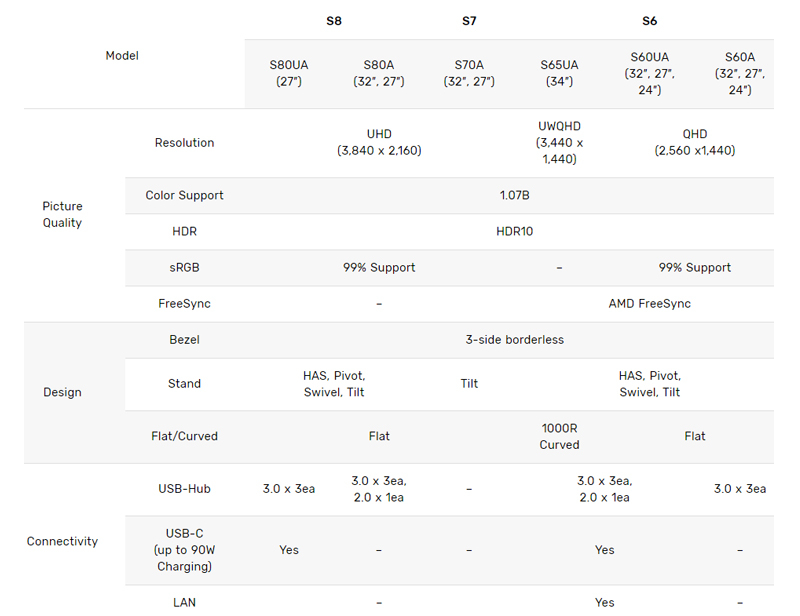Click the Color Support row label
The width and height of the screenshot is (800, 616).
[x=184, y=195]
